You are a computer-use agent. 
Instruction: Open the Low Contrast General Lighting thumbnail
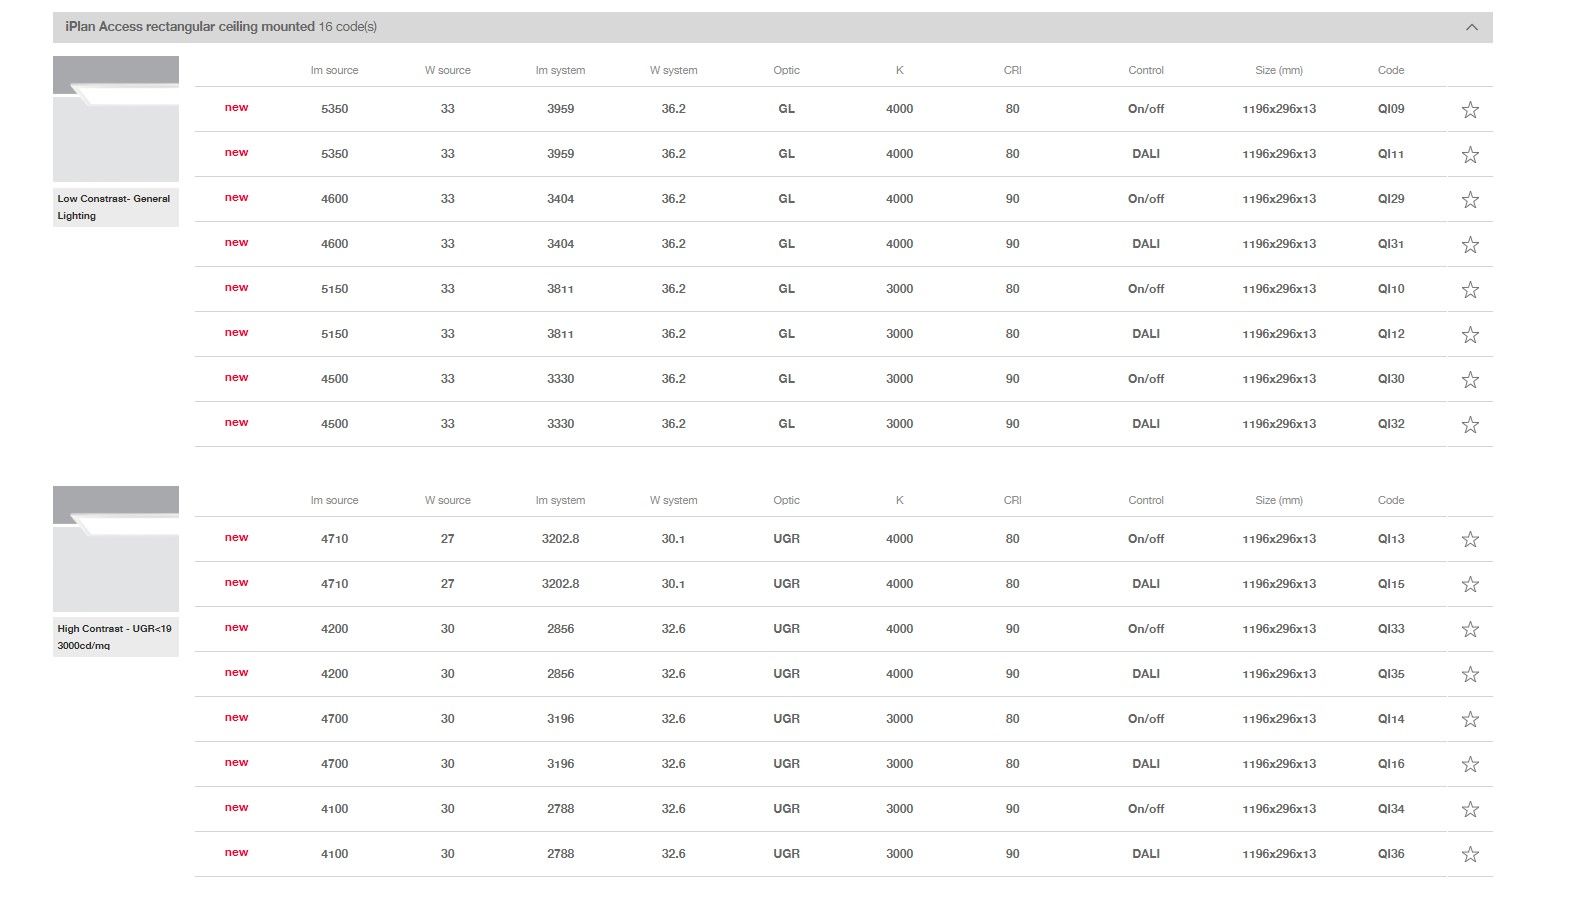[x=116, y=119]
